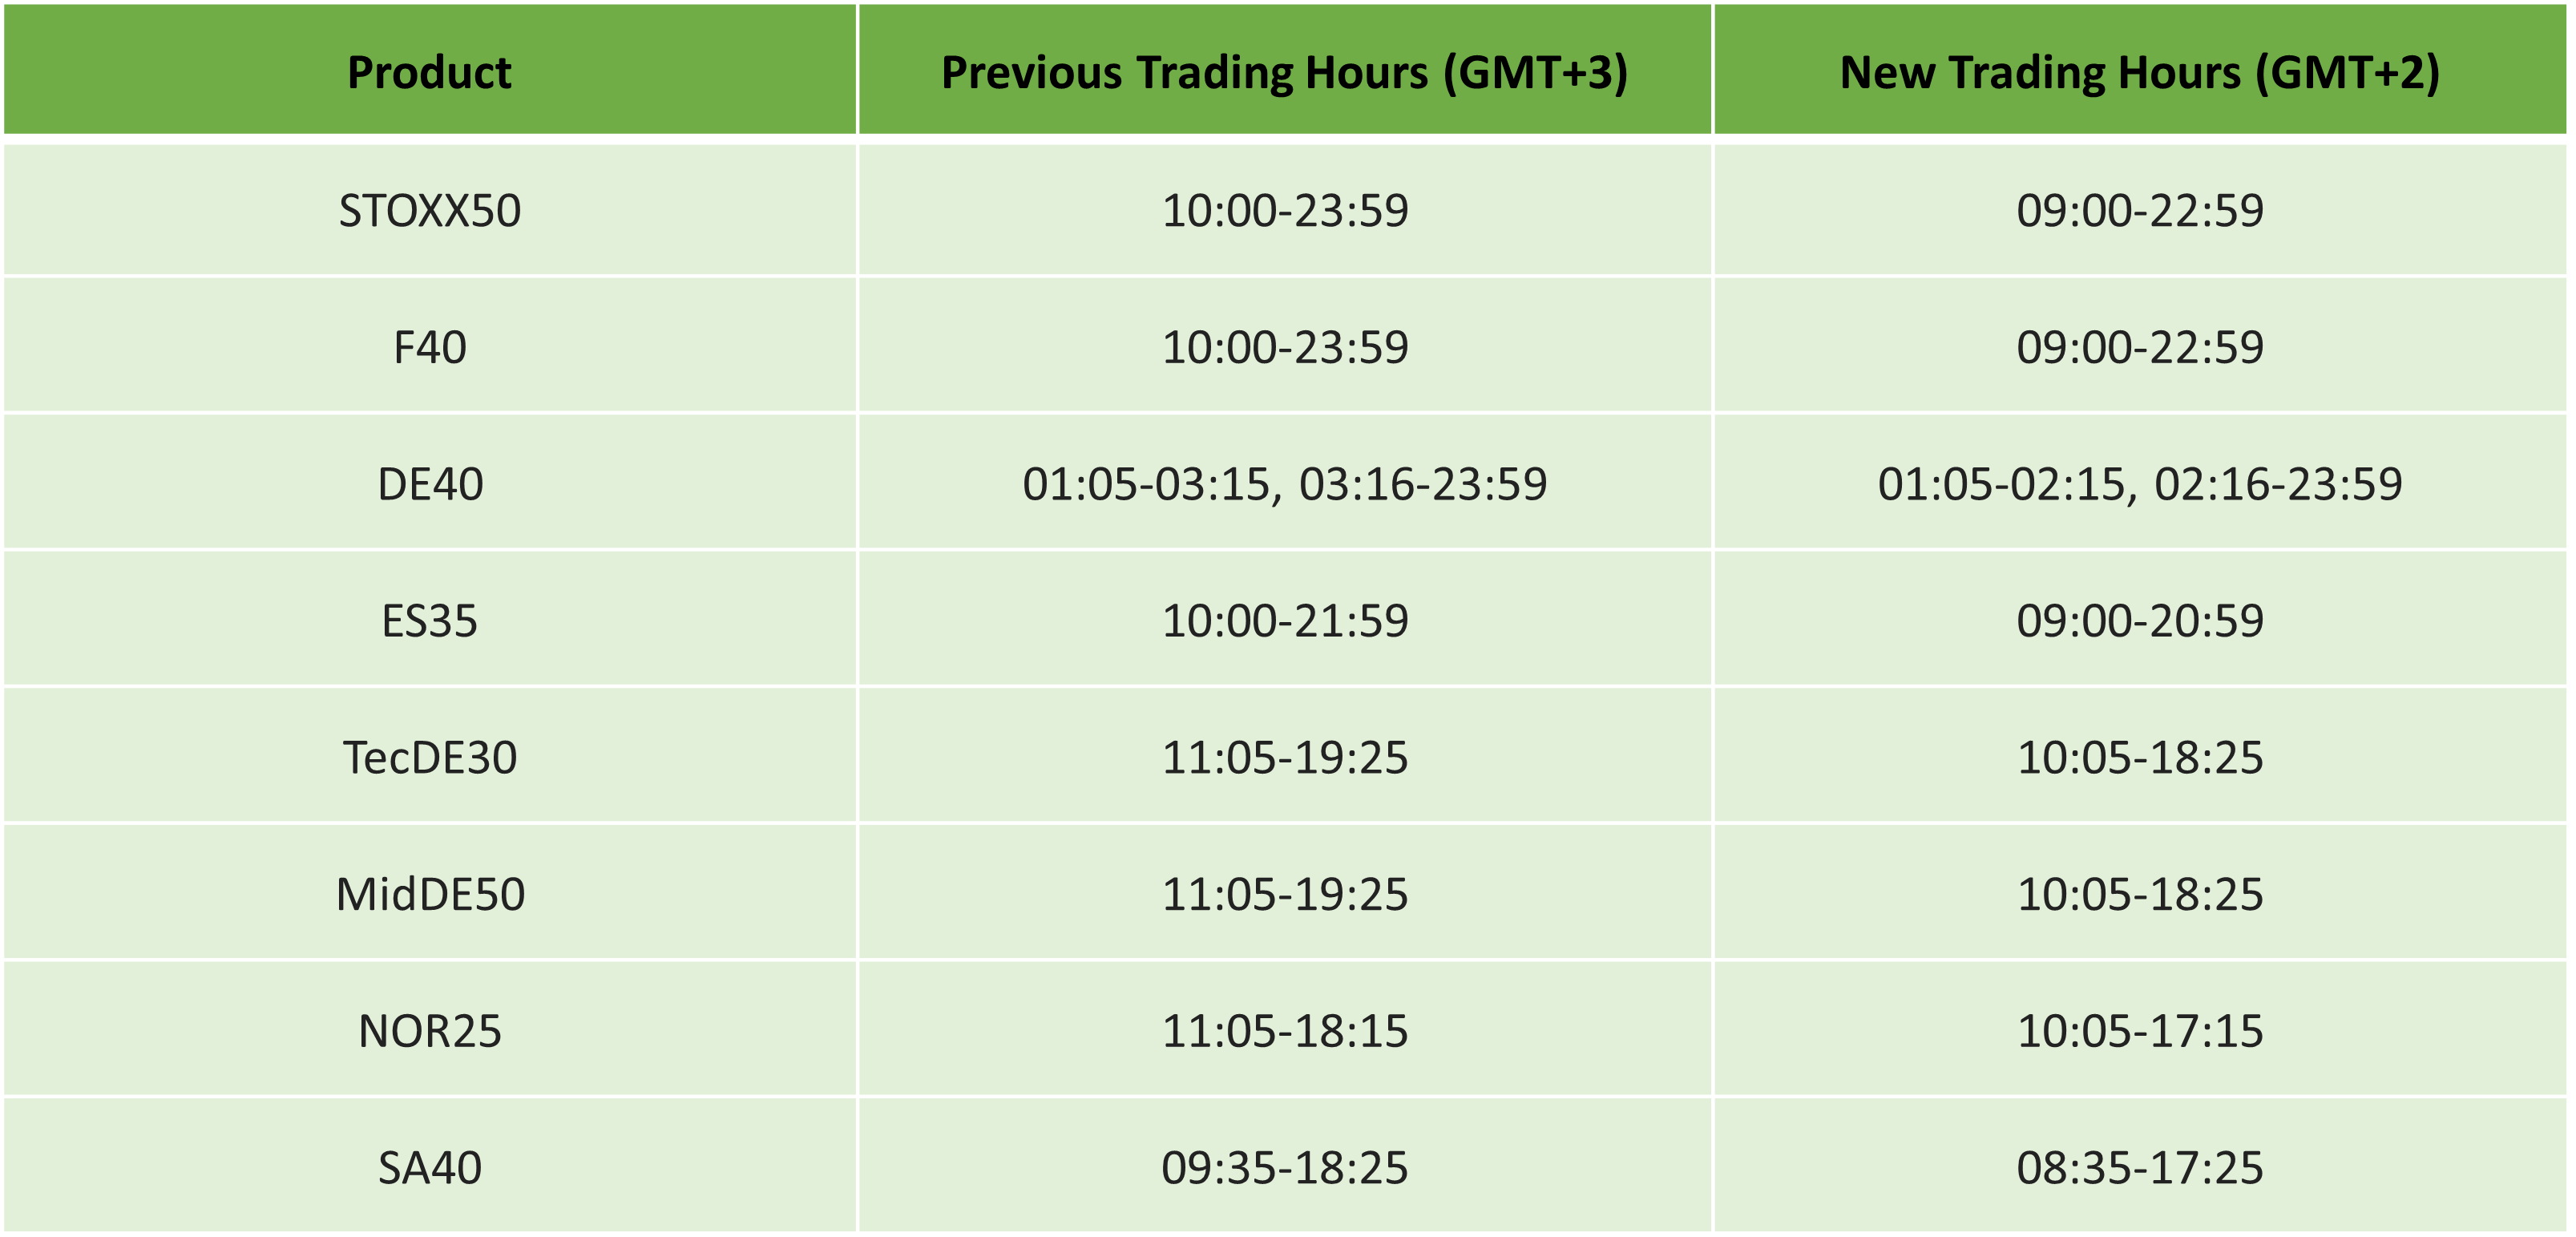This screenshot has height=1237, width=2576.
Task: Select ES35's new hours 09:00-20:59
Action: coord(2139,621)
